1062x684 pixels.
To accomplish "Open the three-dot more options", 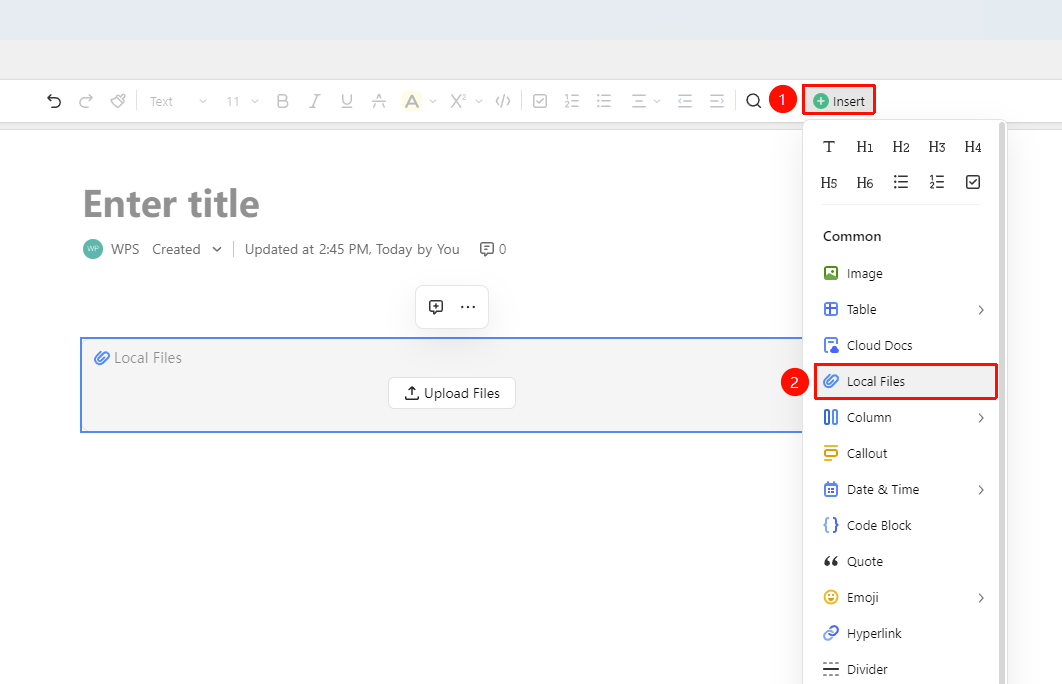I will pyautogui.click(x=468, y=307).
